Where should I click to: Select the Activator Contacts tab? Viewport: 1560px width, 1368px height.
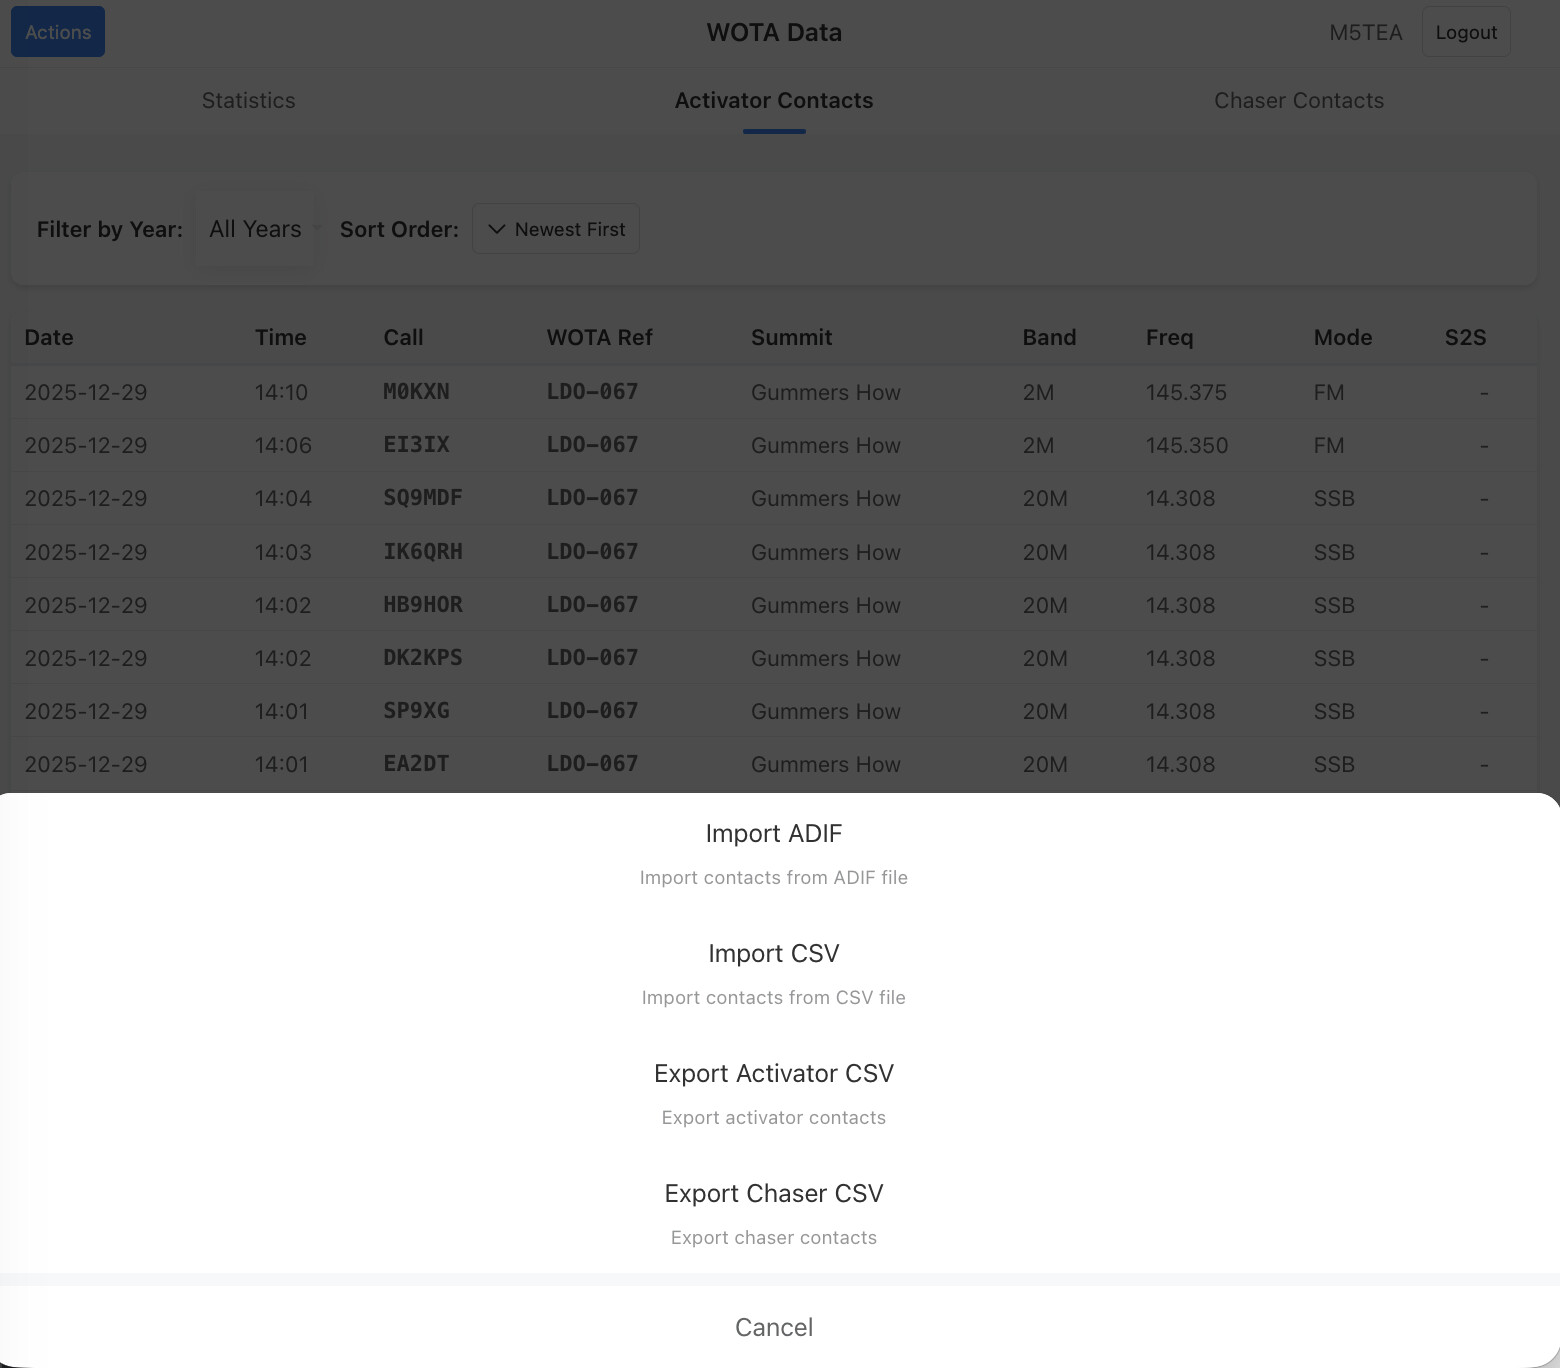tap(773, 100)
